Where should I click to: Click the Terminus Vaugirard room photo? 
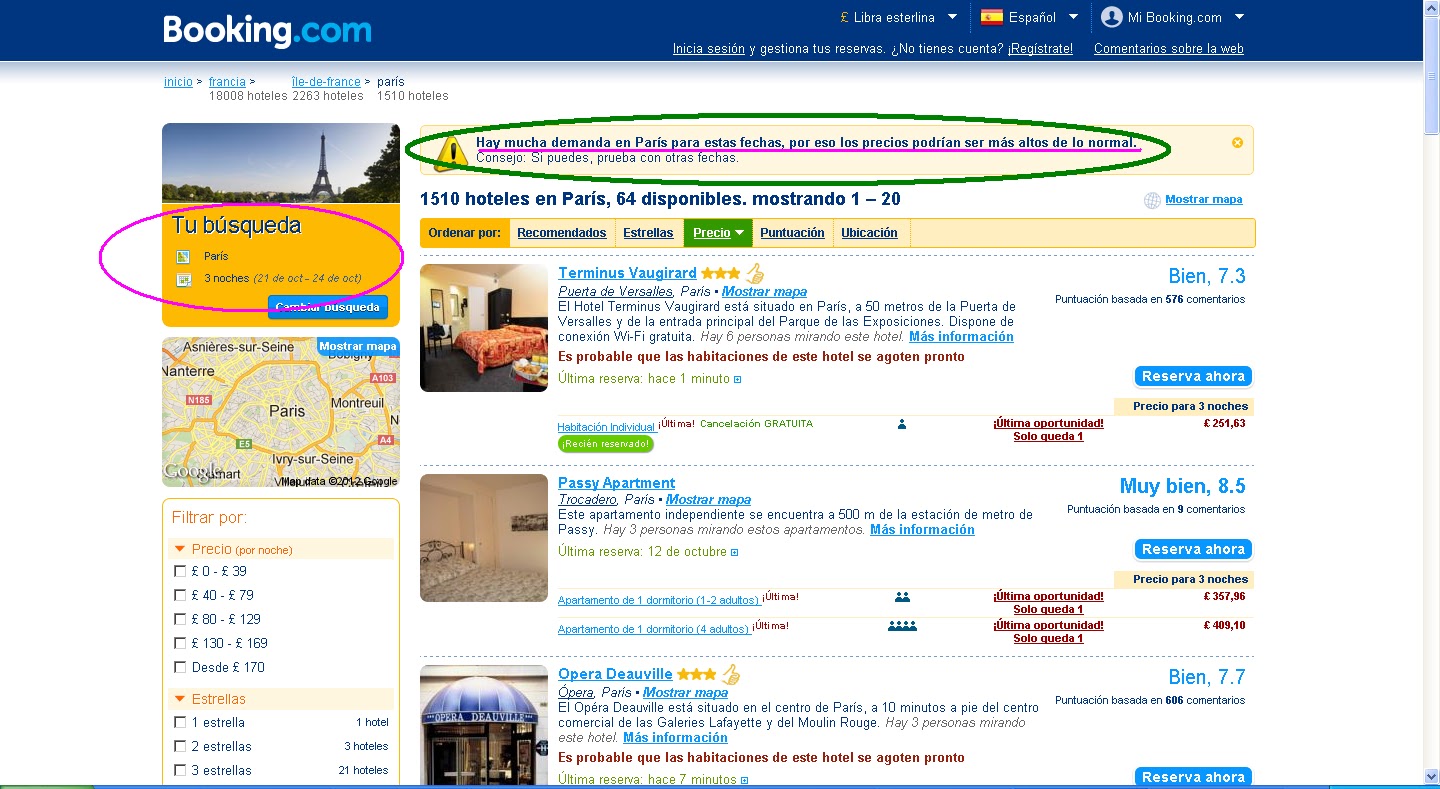point(484,328)
